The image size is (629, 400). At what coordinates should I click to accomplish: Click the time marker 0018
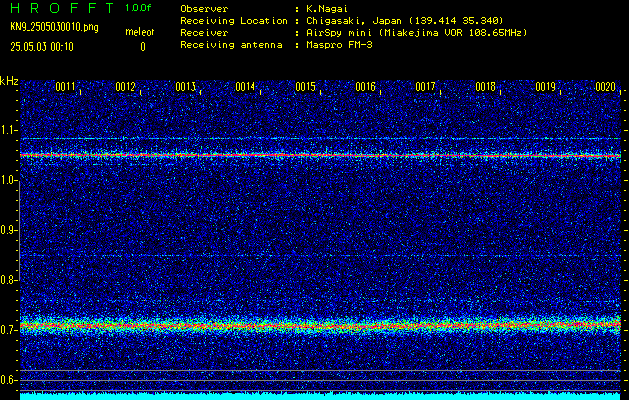[x=485, y=87]
